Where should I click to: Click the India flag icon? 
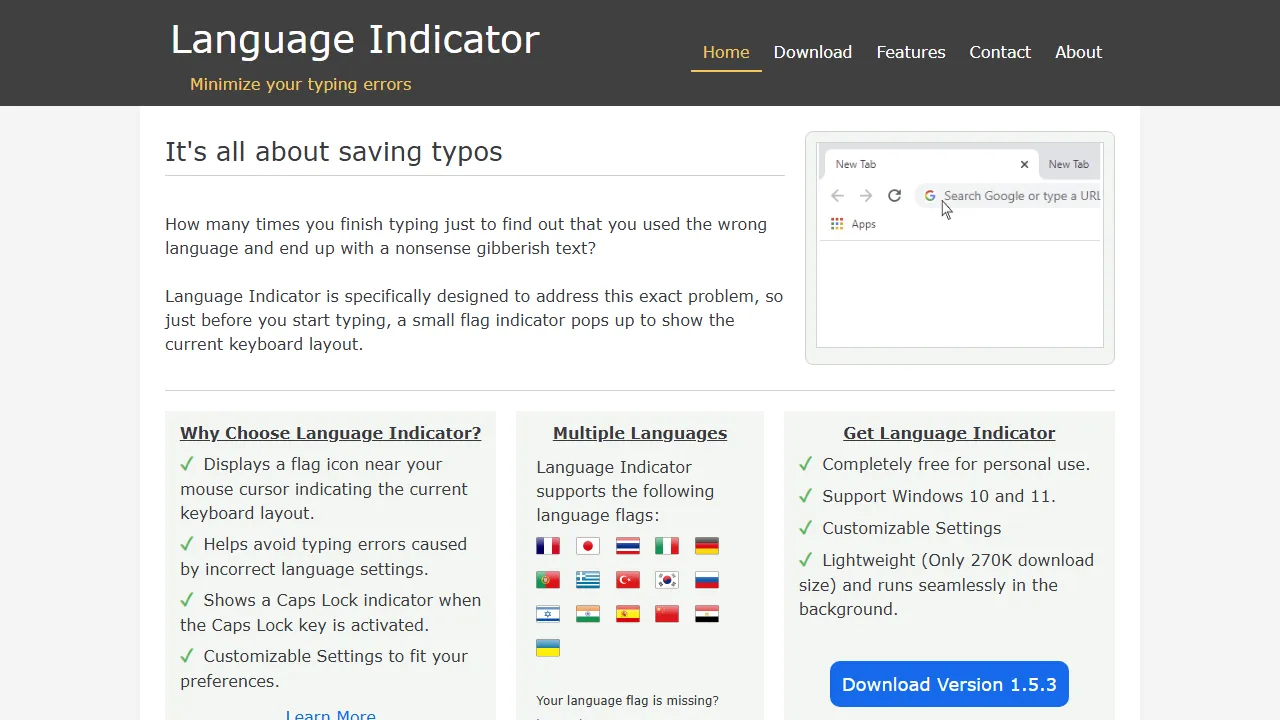click(587, 613)
